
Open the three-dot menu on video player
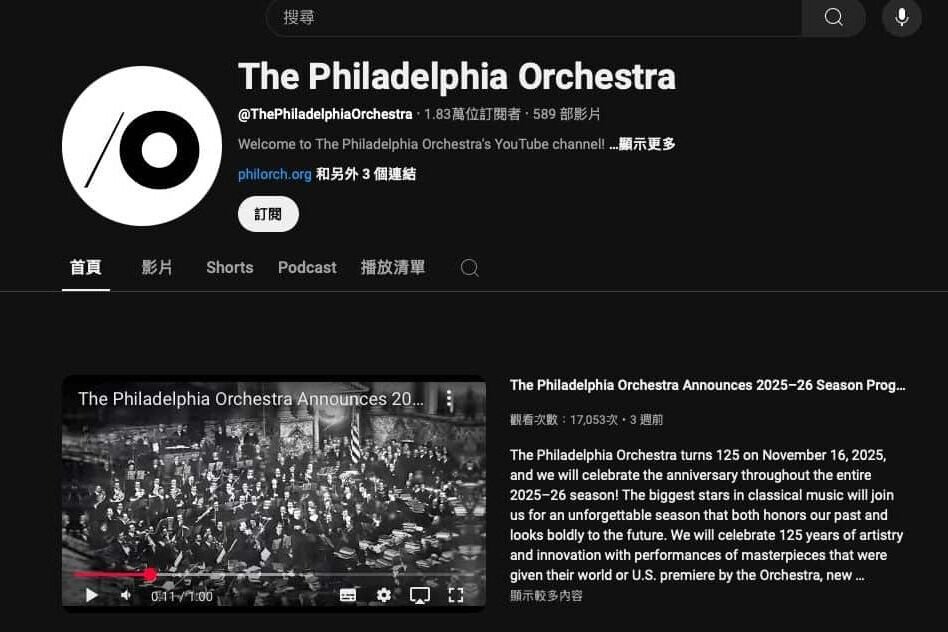[449, 399]
